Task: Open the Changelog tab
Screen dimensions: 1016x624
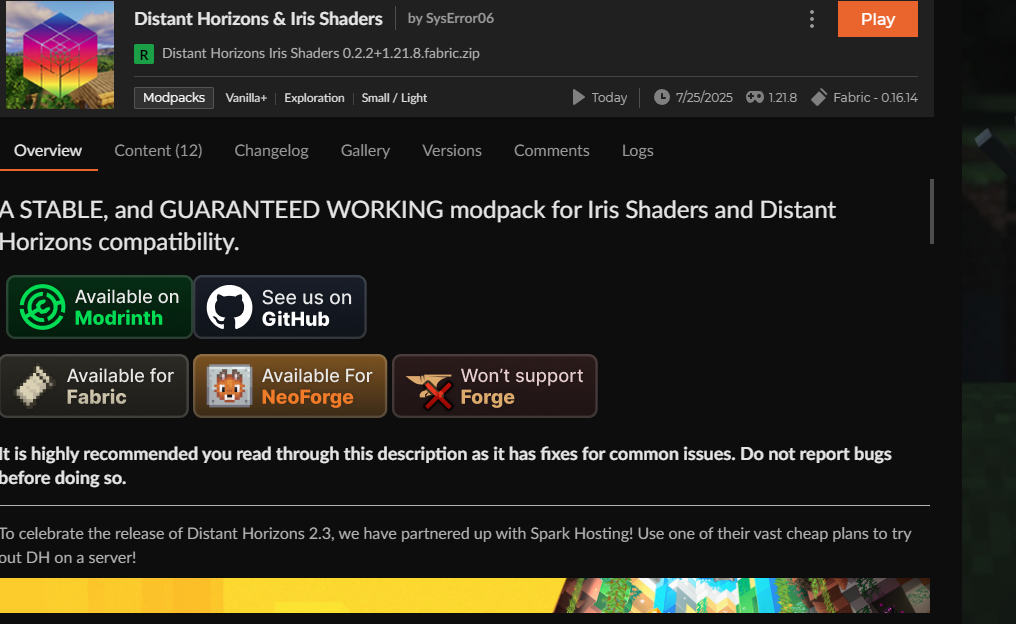Action: click(271, 150)
